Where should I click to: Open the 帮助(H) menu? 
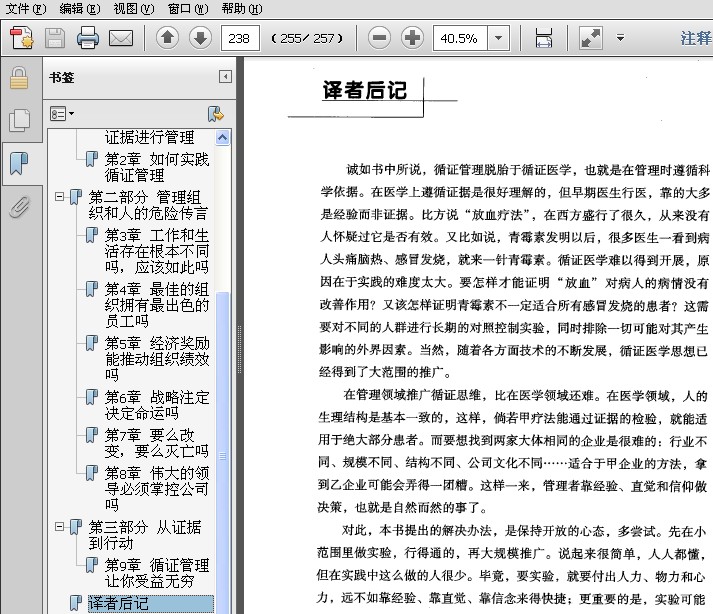tap(240, 9)
